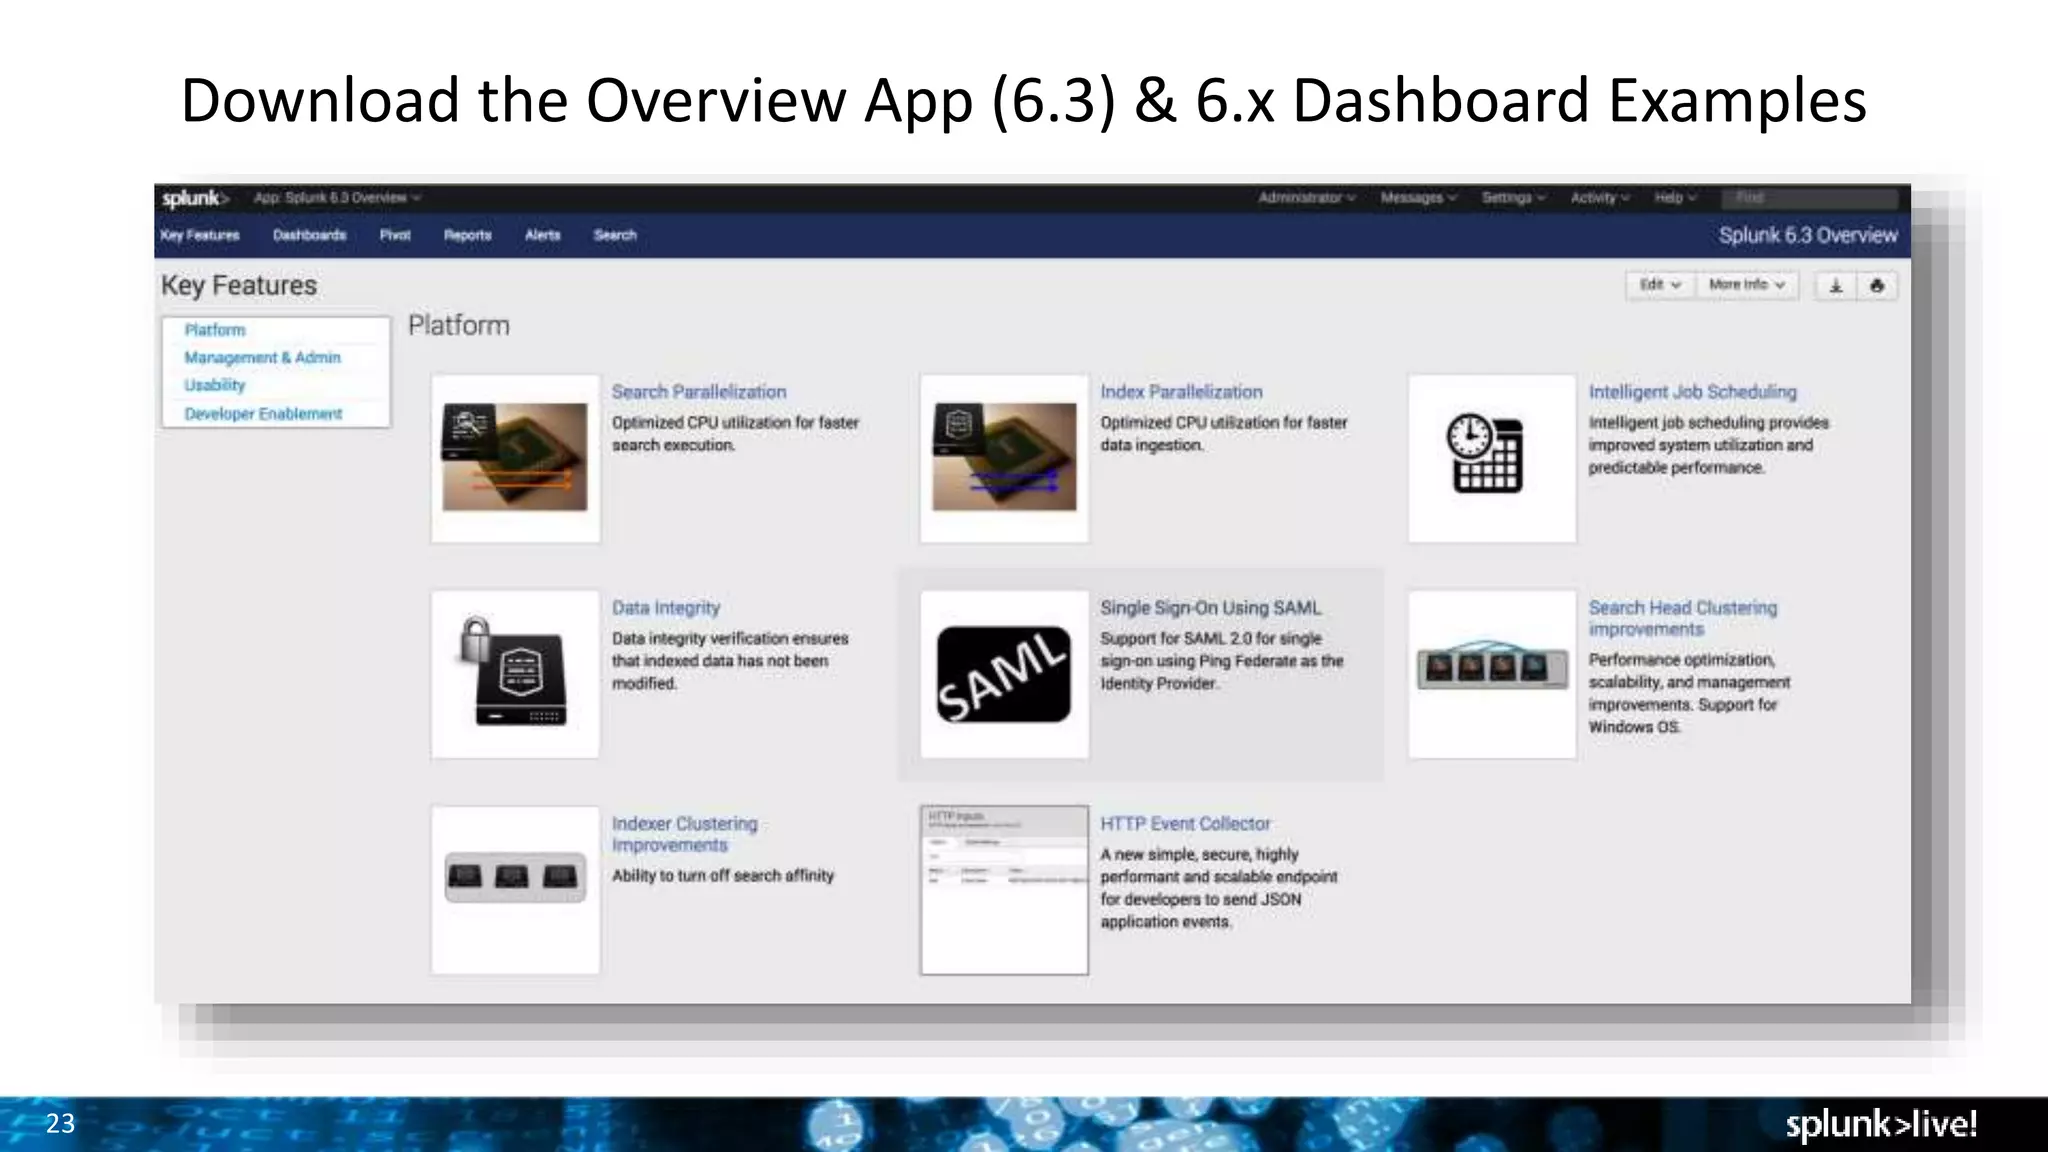Expand the More Info dropdown
The width and height of the screenshot is (2048, 1152).
1747,285
